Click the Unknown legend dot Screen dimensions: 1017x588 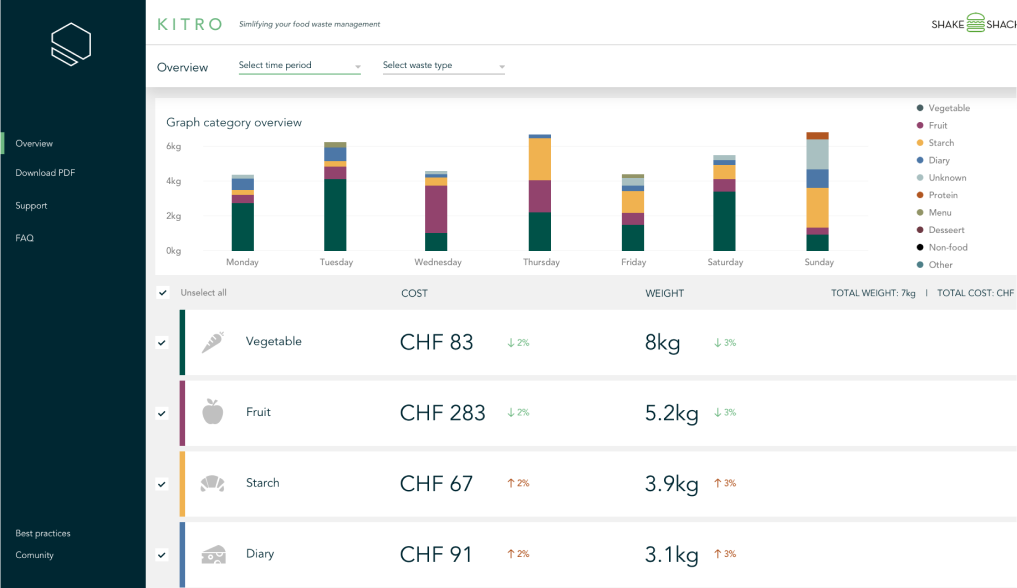(920, 178)
